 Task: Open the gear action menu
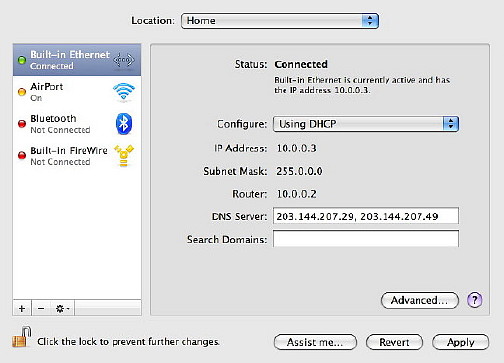point(62,308)
